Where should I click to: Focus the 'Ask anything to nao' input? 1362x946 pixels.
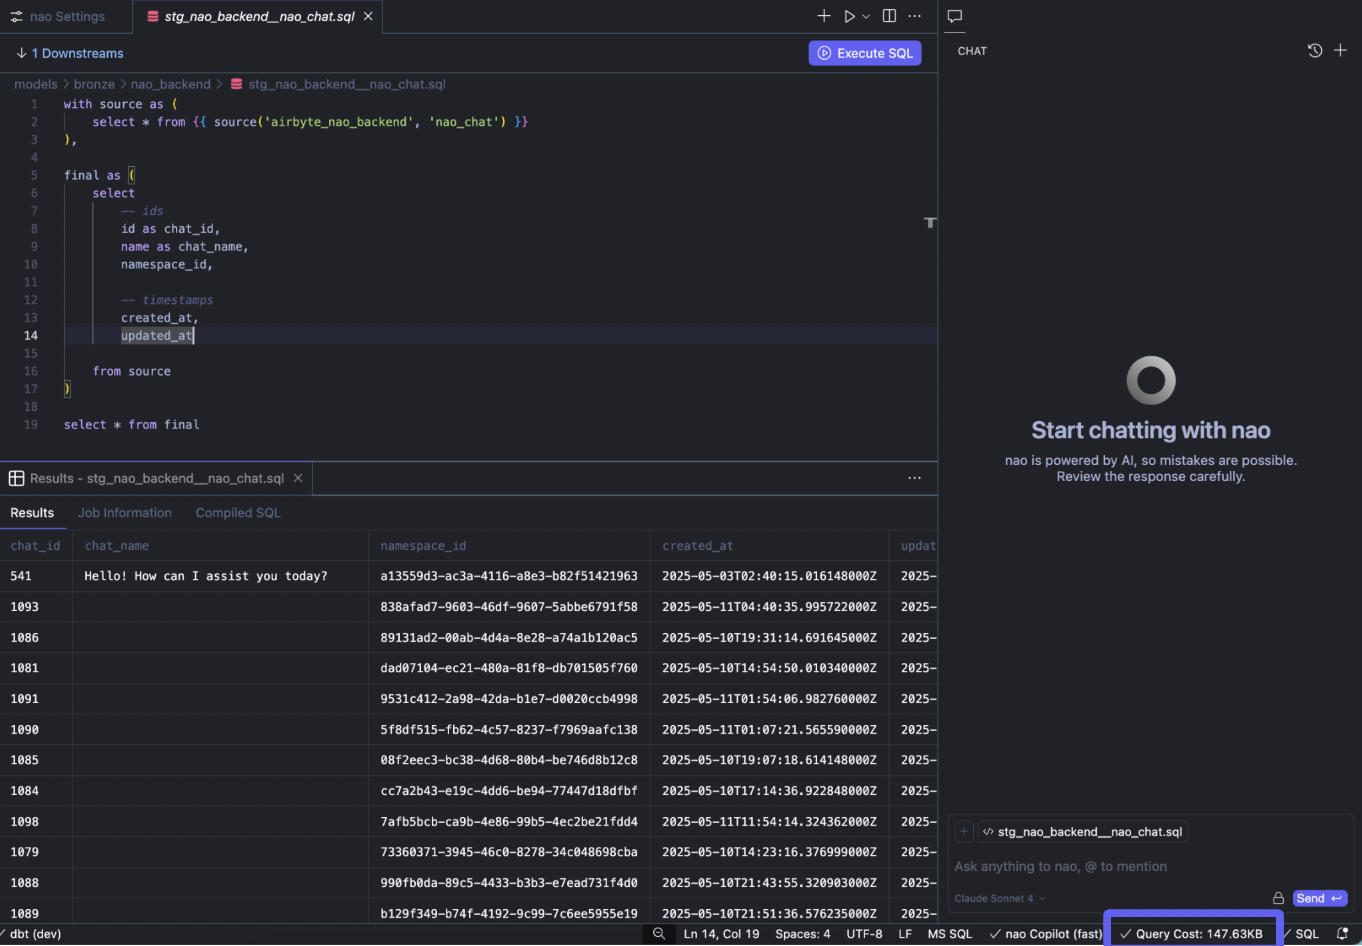[x=1150, y=867]
